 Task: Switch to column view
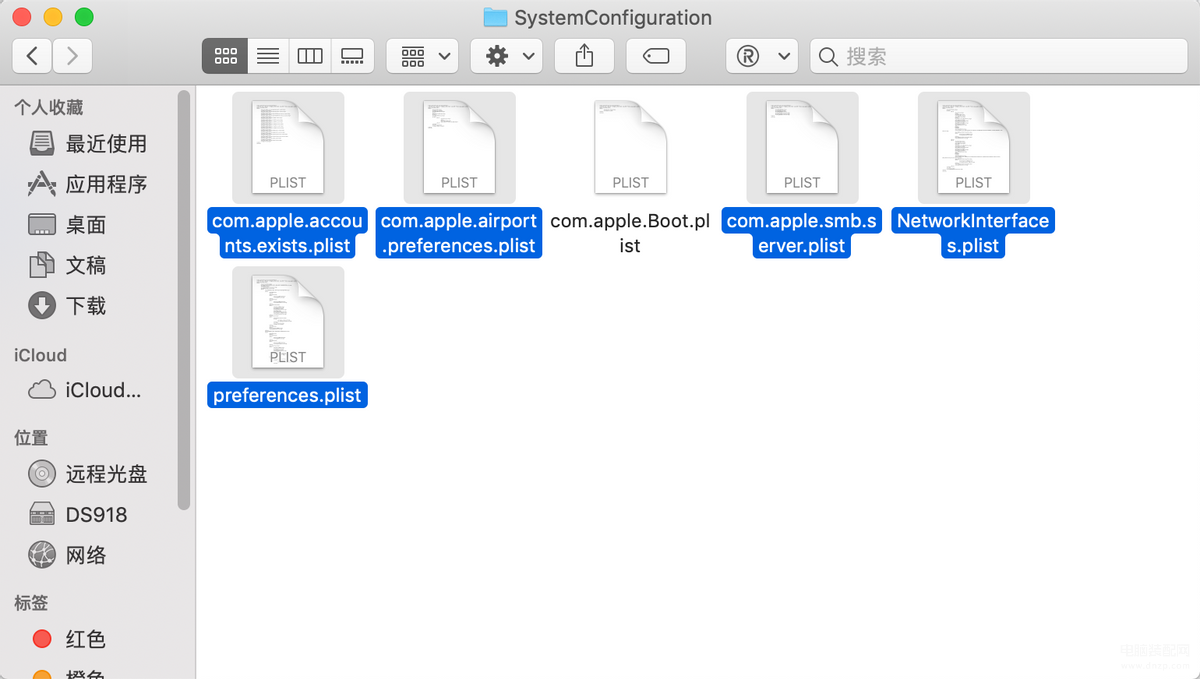[310, 56]
